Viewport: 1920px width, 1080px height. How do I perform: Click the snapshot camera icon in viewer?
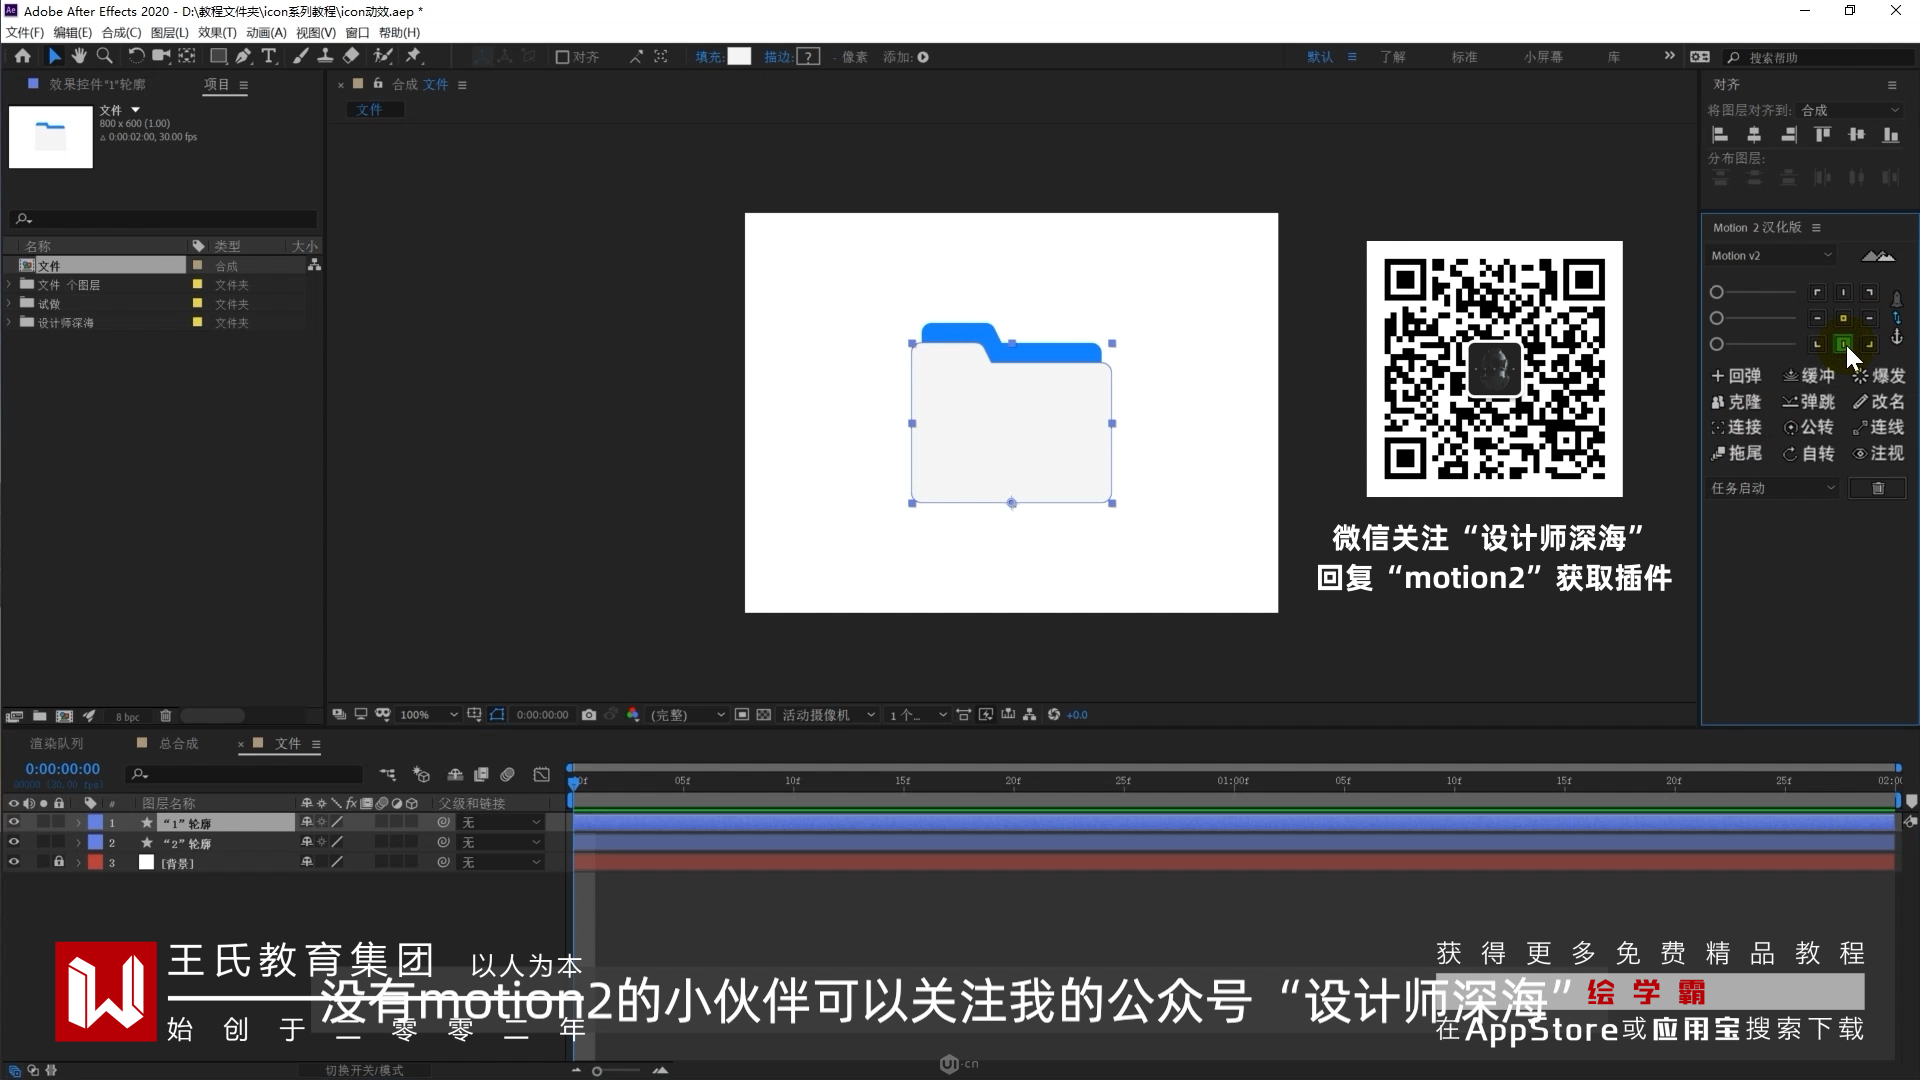pyautogui.click(x=589, y=715)
